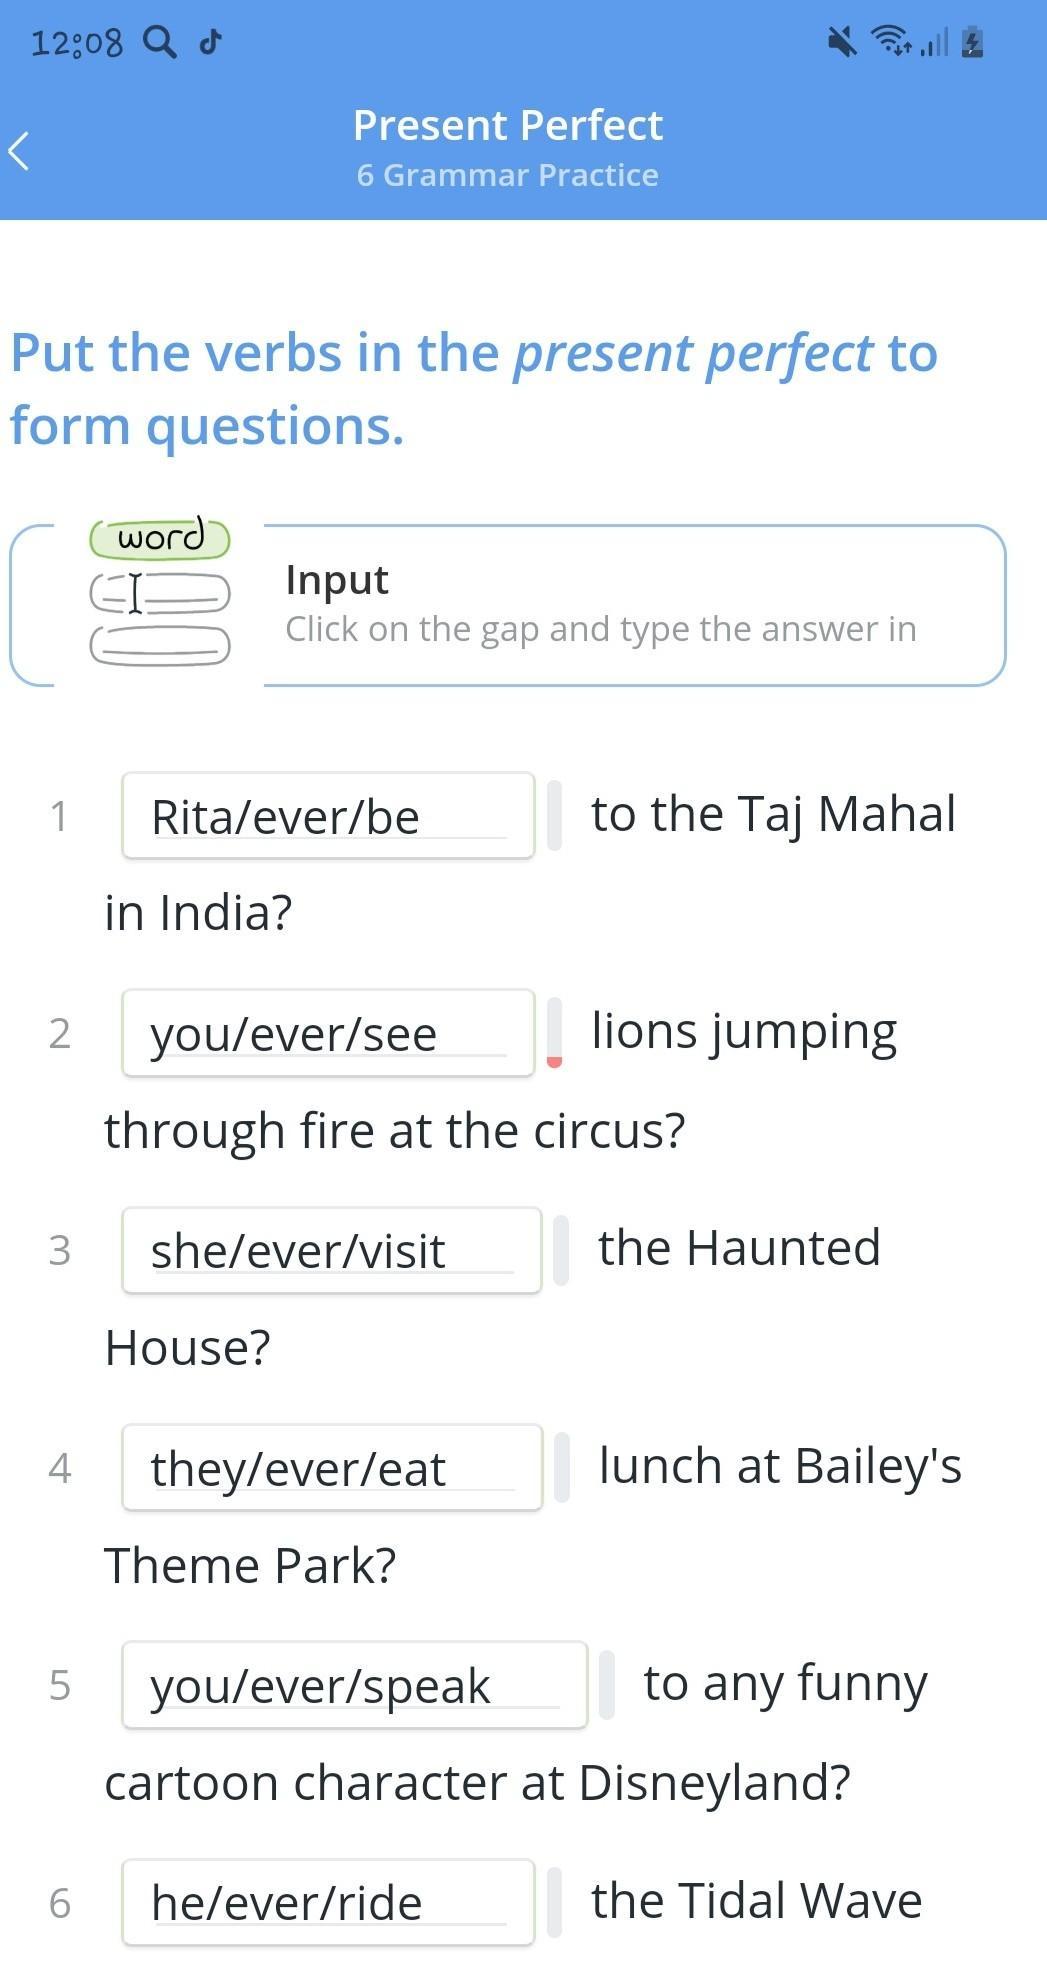Select the she/ever/visit input gap
Image resolution: width=1047 pixels, height=1976 pixels.
click(x=331, y=1250)
